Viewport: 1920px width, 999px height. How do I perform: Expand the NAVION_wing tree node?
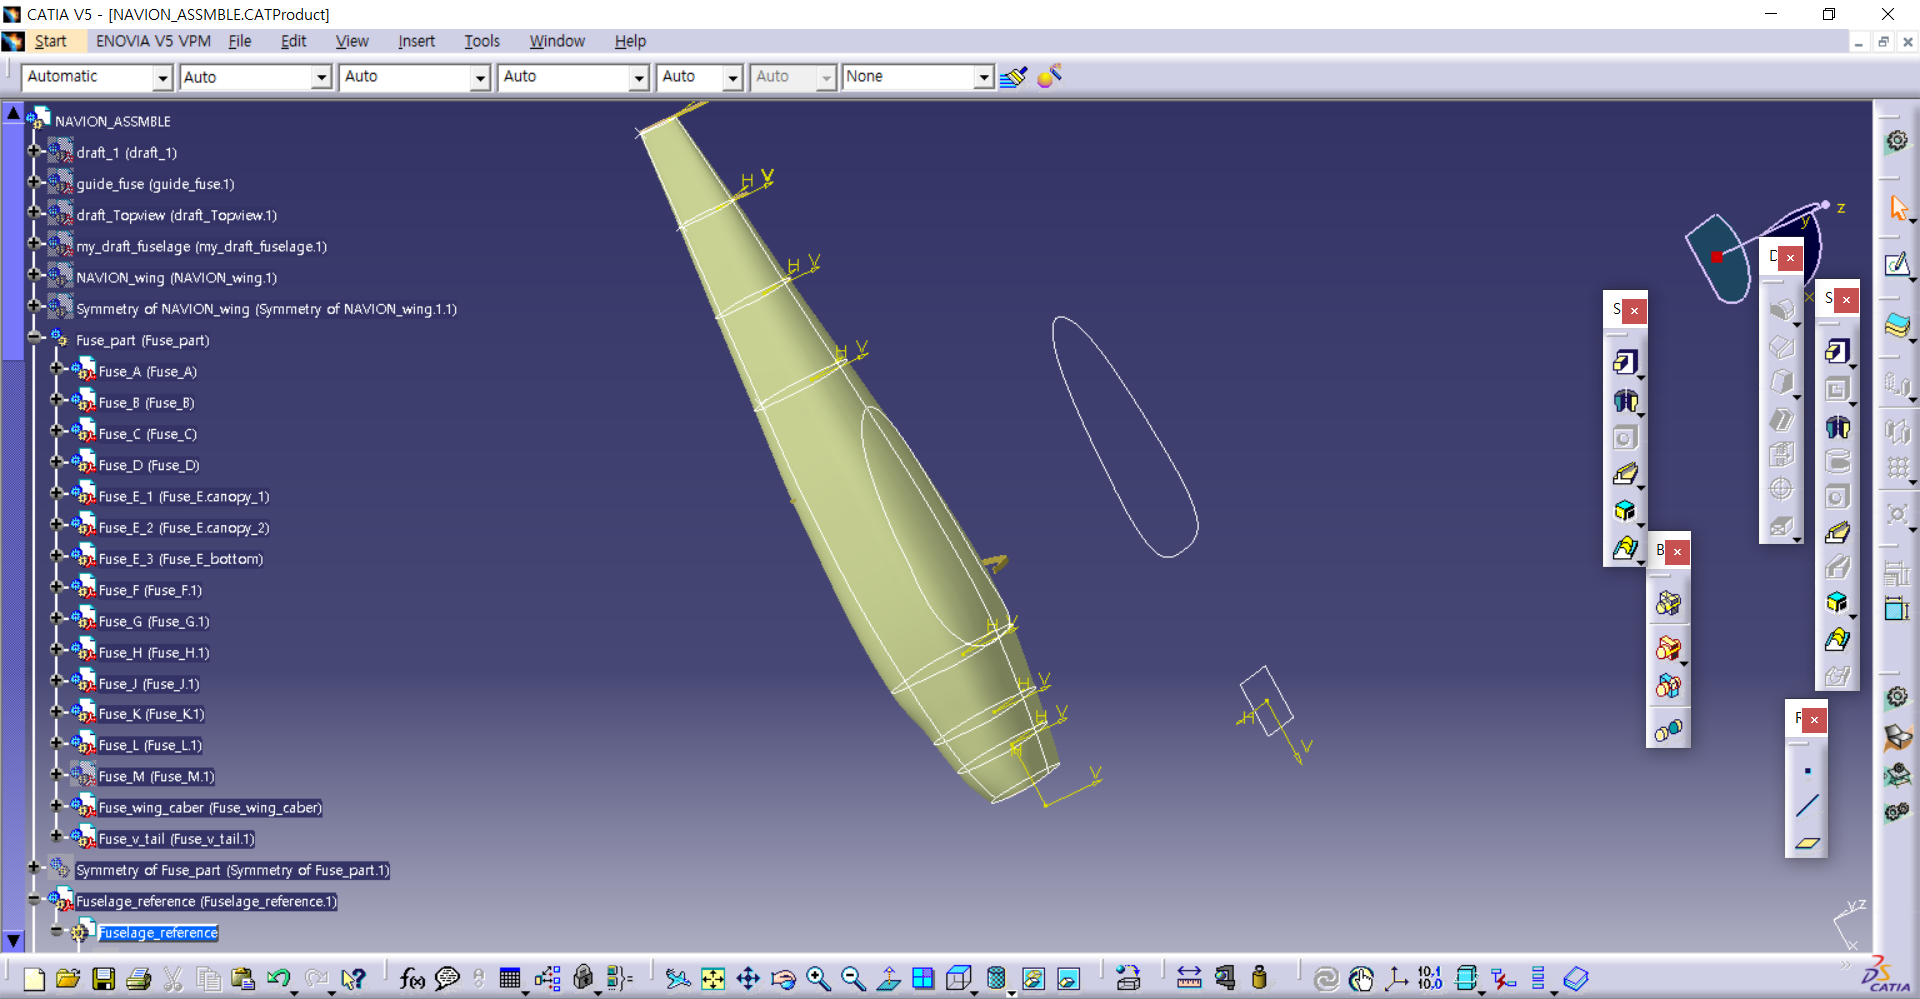click(34, 274)
